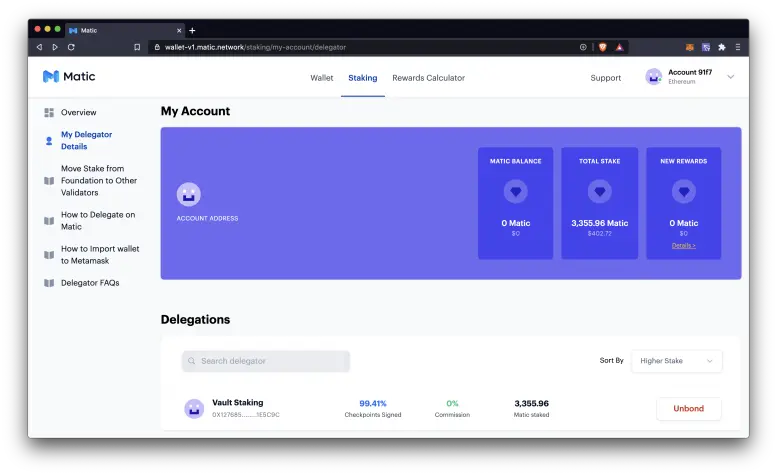Click the Overview grid icon in sidebar
This screenshot has height=475, width=777.
coord(49,112)
